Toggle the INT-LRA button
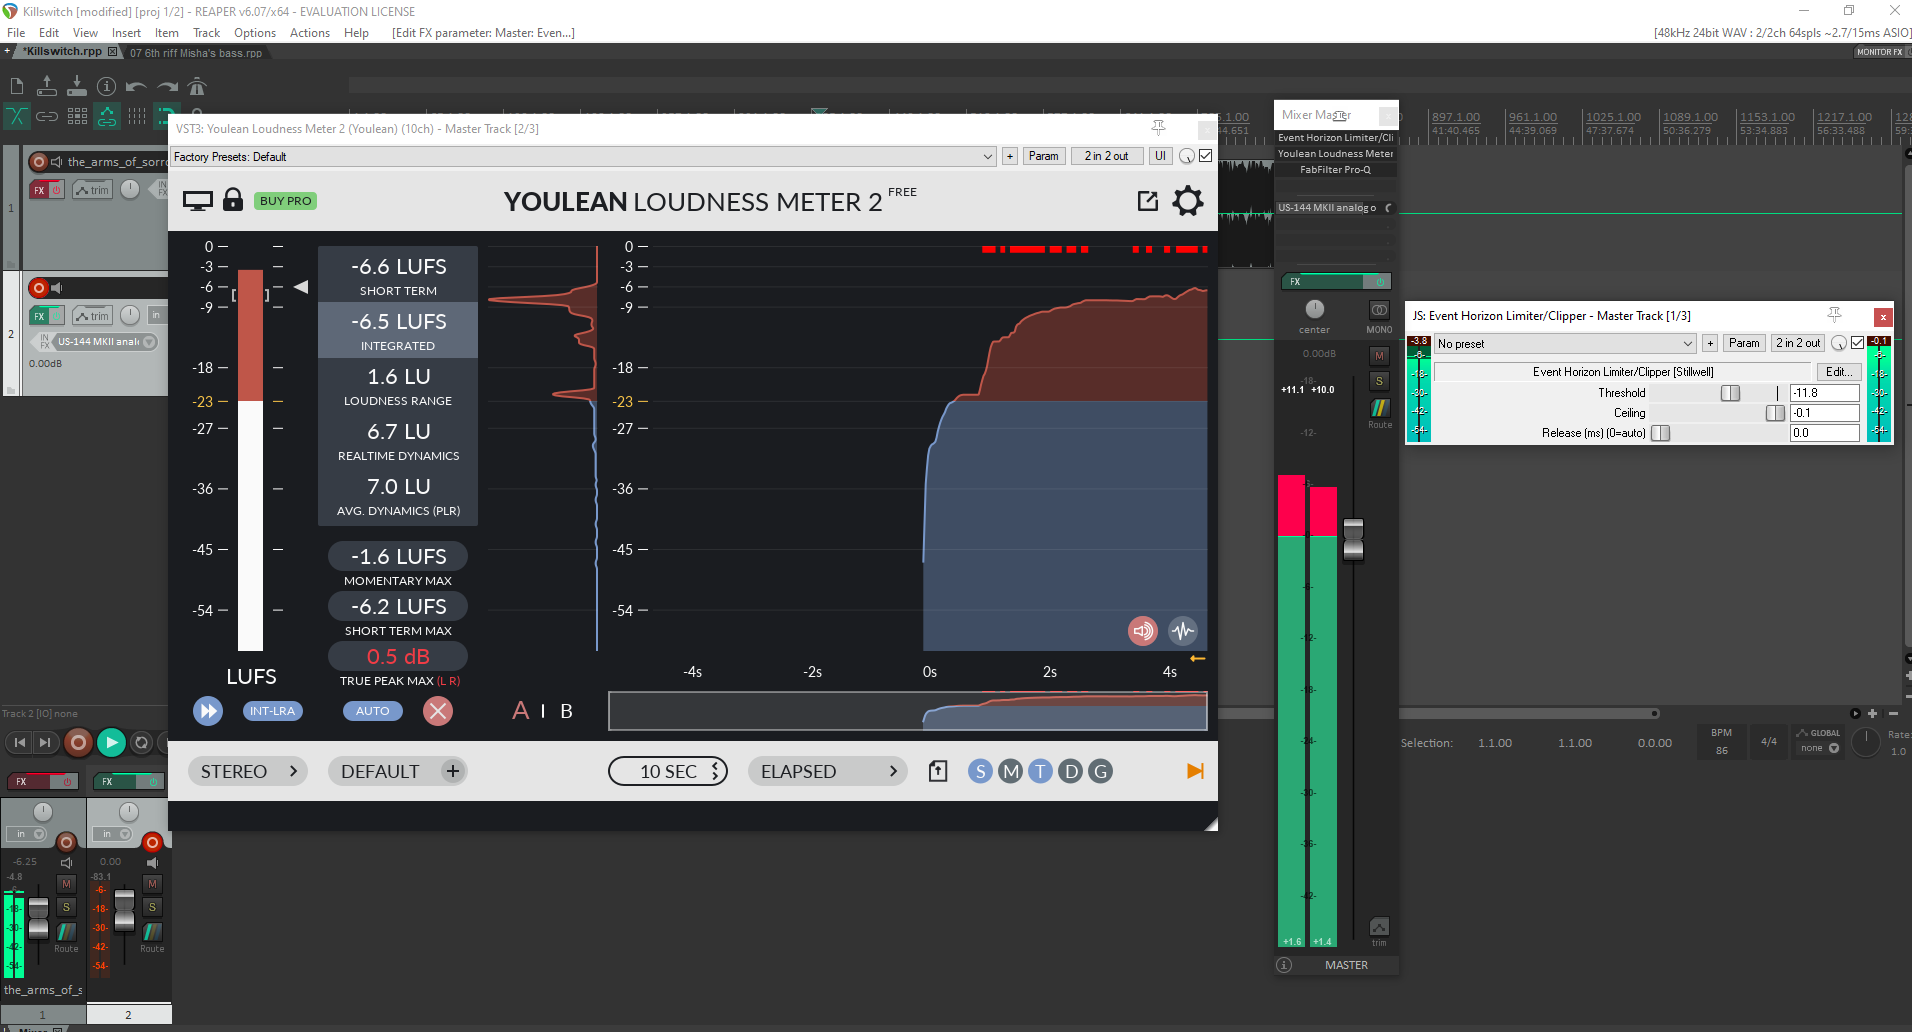1912x1032 pixels. [x=272, y=711]
